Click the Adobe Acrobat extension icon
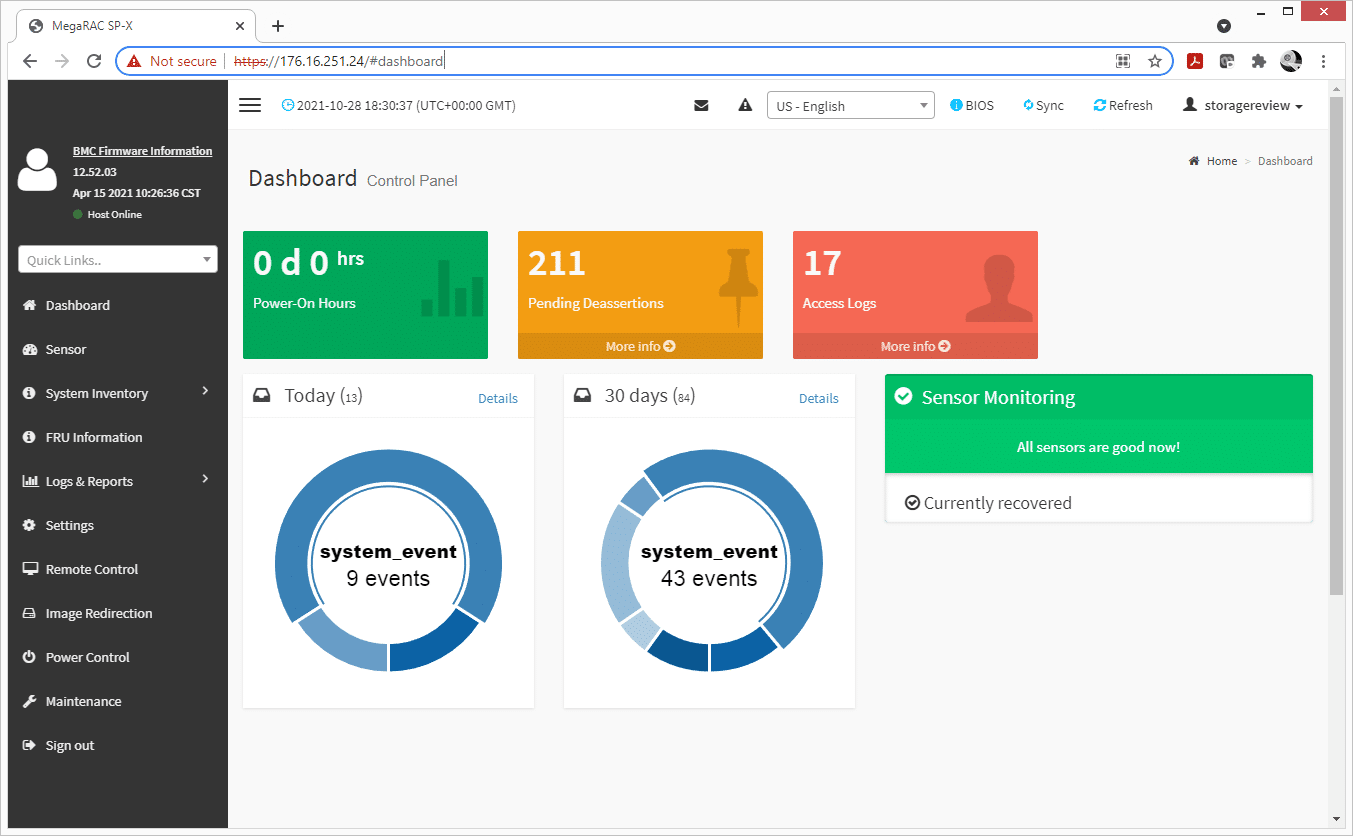The image size is (1353, 836). coord(1195,61)
